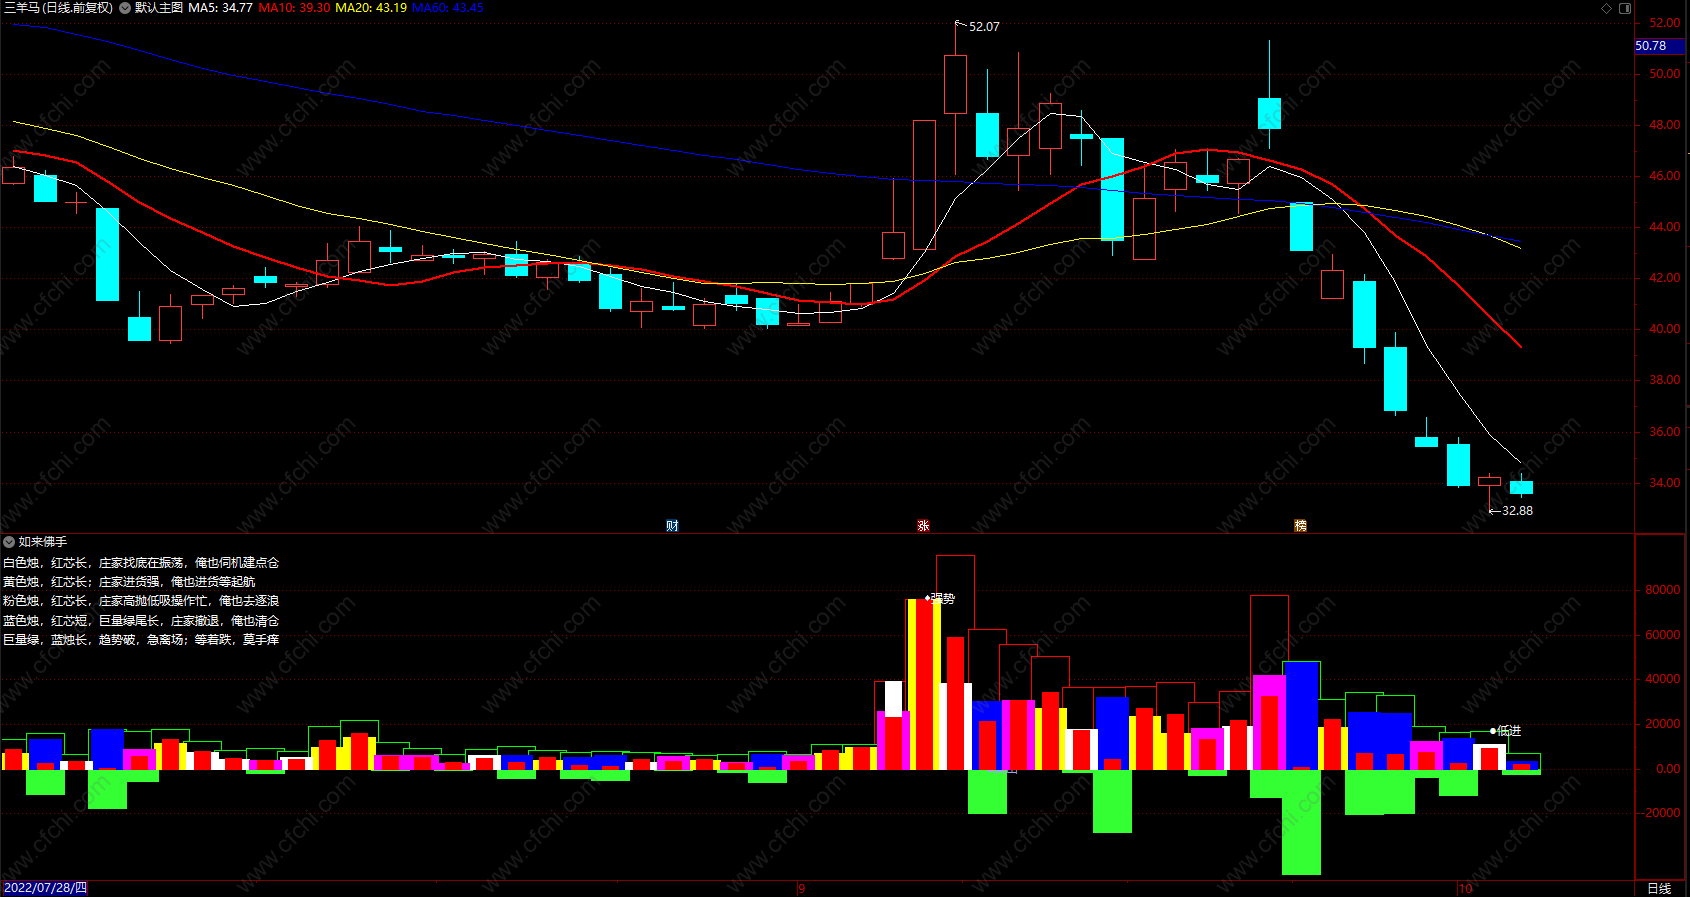This screenshot has height=897, width=1690.
Task: Open the main chart indicator dropdown arrow
Action: pos(125,8)
